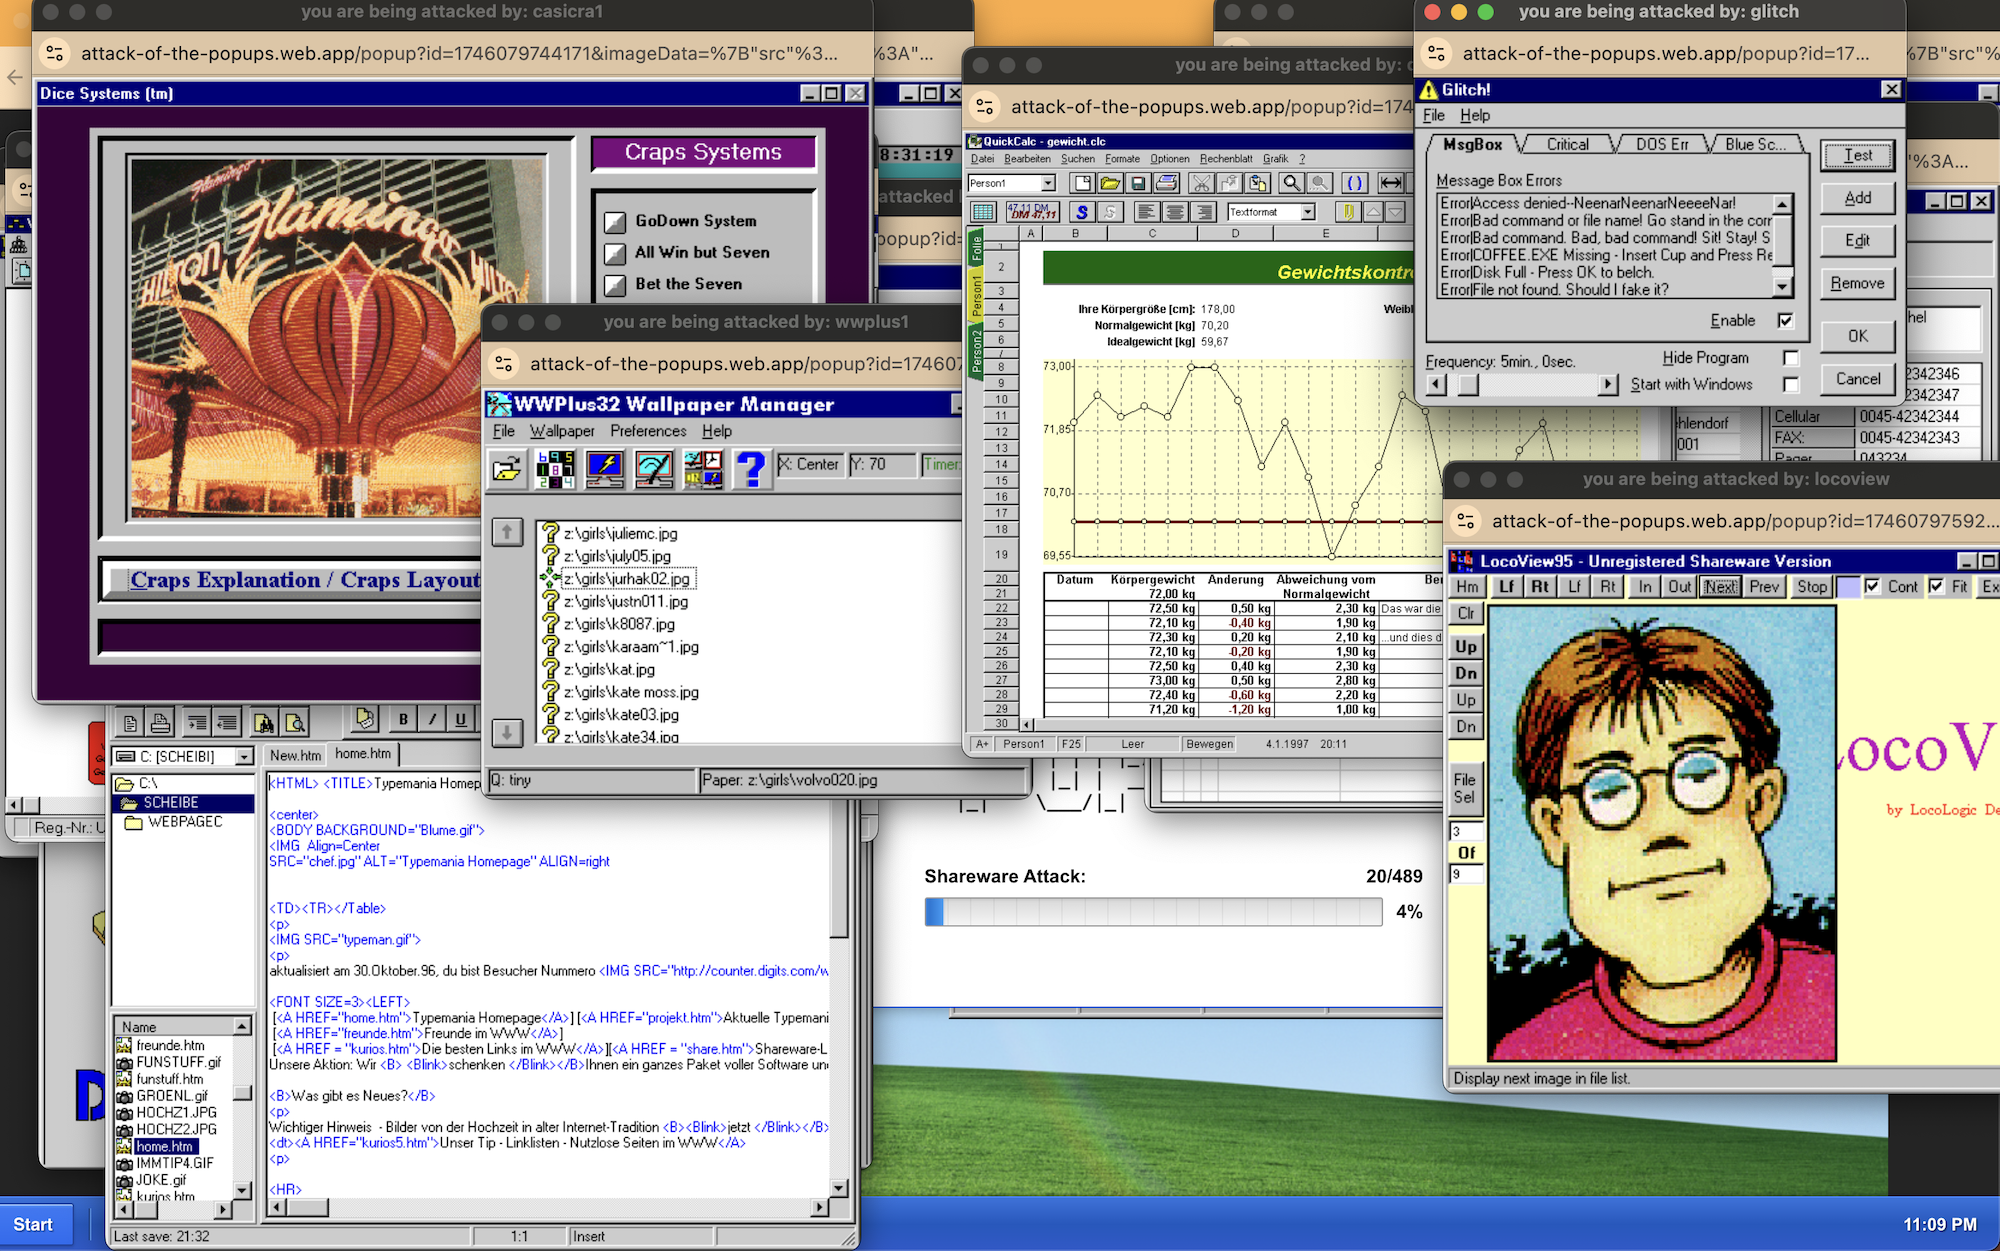
Task: Click the blue bold S icon in QuickCalc
Action: point(1081,212)
